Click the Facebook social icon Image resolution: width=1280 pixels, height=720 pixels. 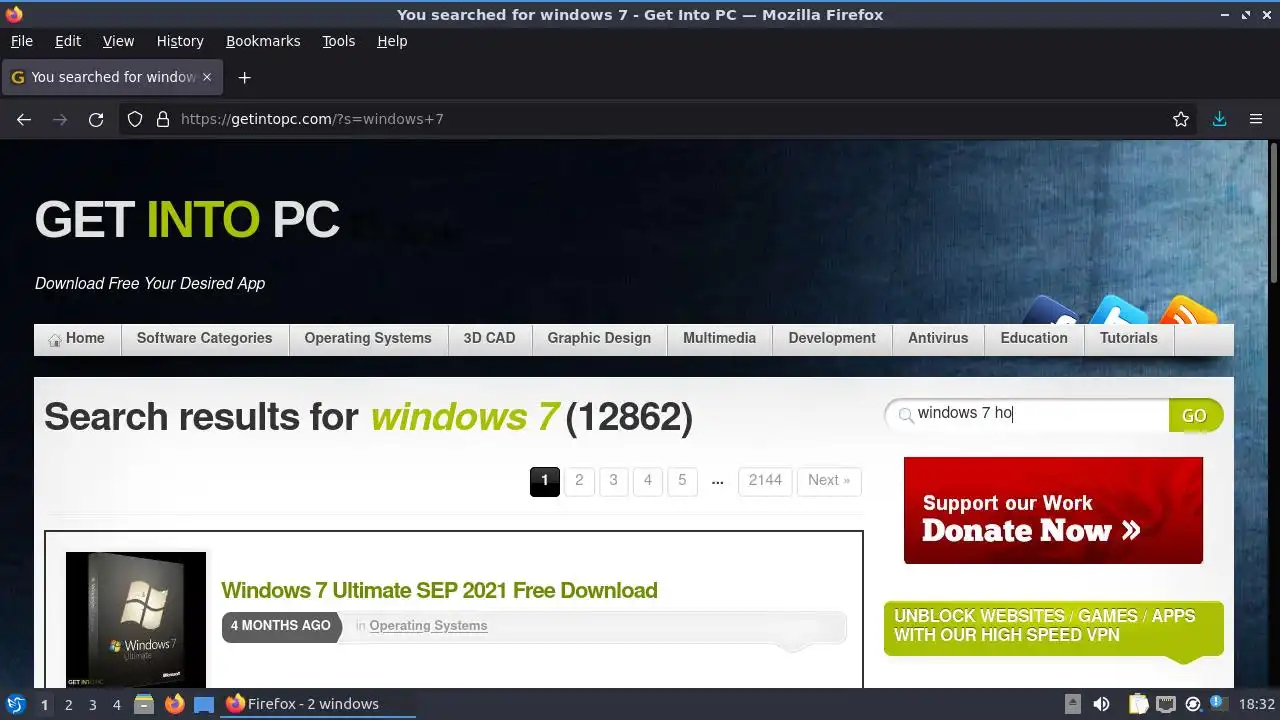click(1050, 311)
